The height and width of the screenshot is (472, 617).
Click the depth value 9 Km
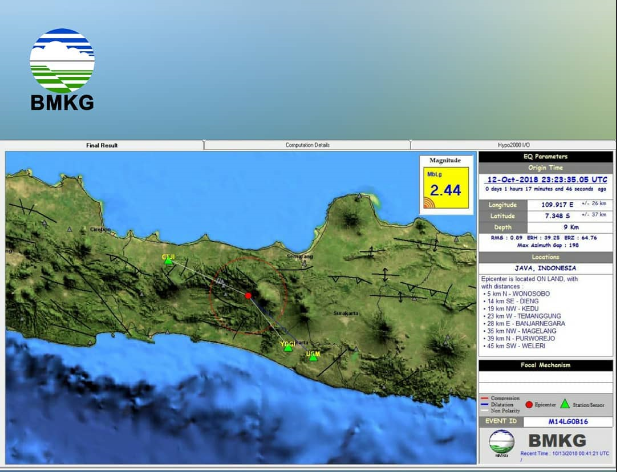(571, 227)
